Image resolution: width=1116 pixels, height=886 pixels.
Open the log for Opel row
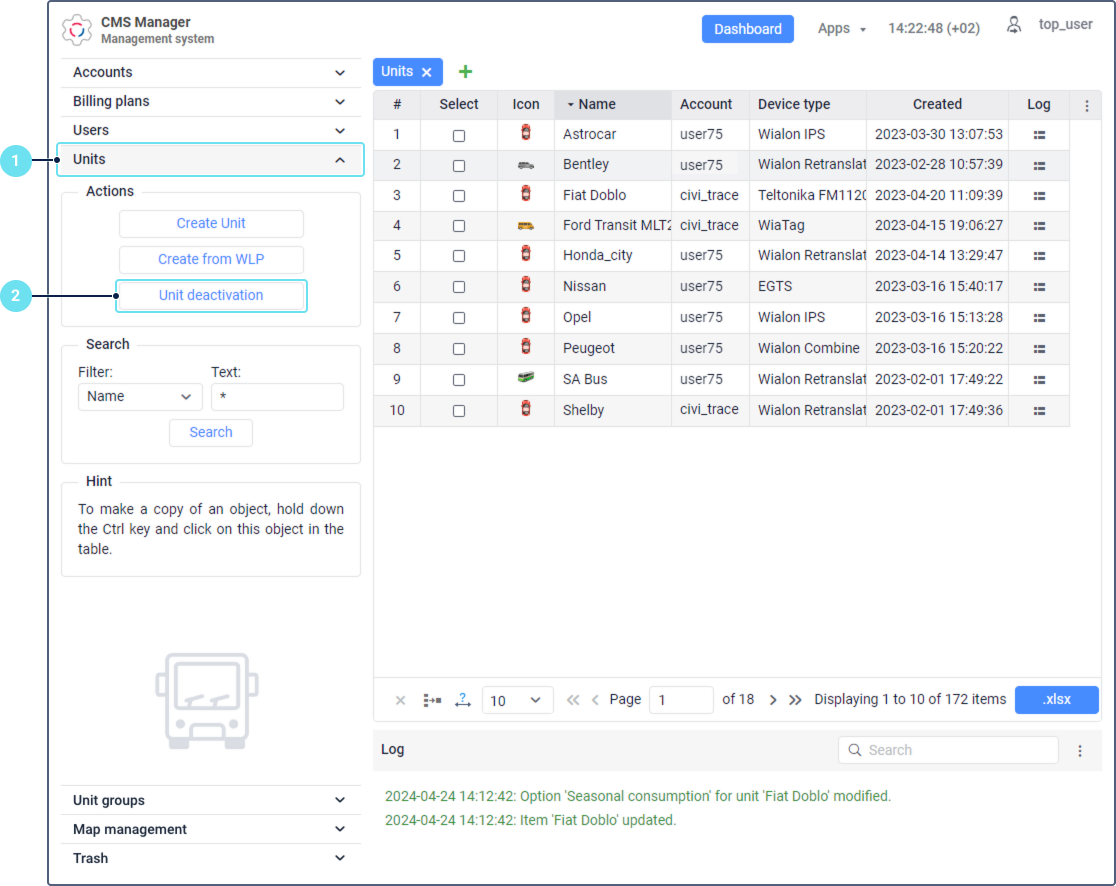tap(1039, 317)
